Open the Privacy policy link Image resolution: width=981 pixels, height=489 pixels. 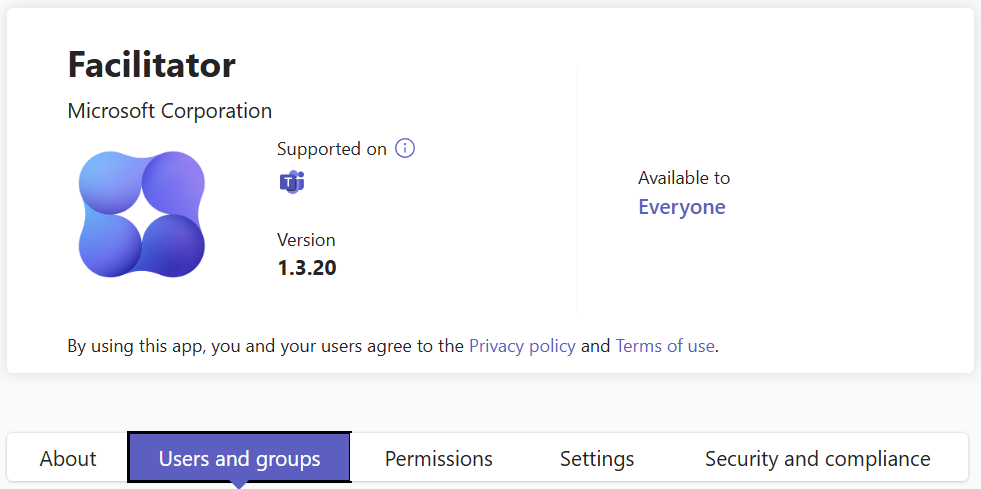pyautogui.click(x=522, y=346)
